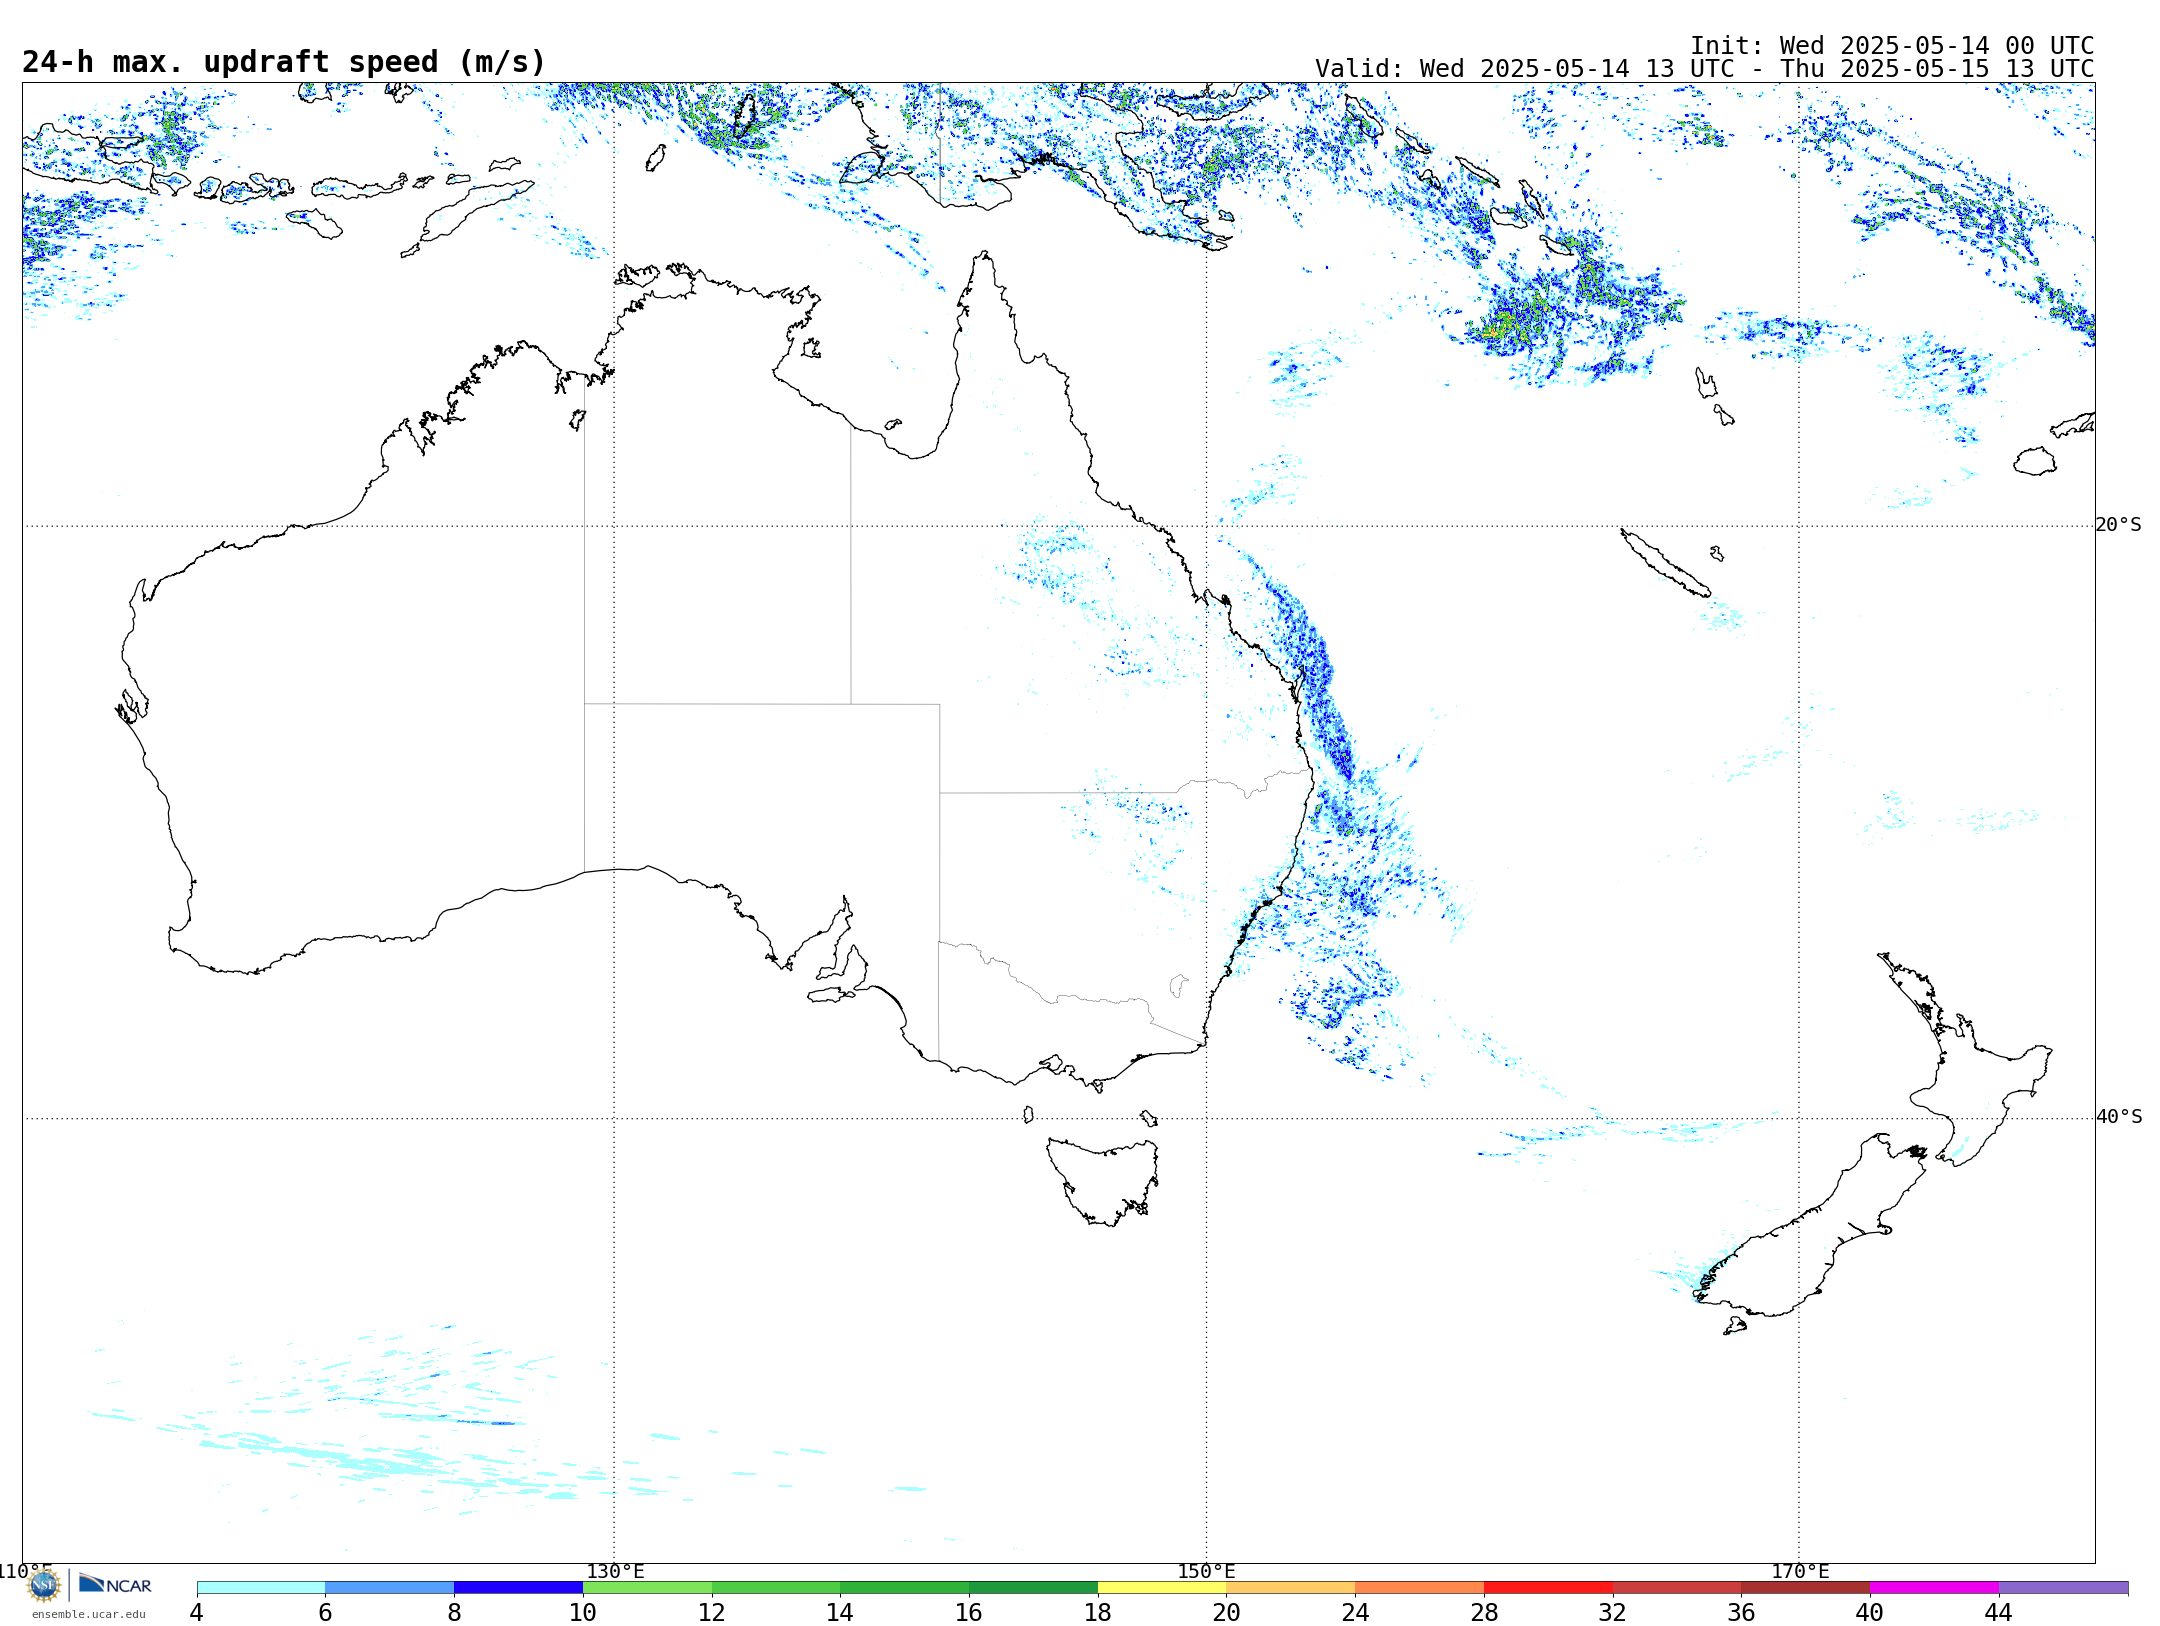Select the magenta 40–44 m/s swatch
Image resolution: width=2160 pixels, height=1626 pixels.
1935,1588
